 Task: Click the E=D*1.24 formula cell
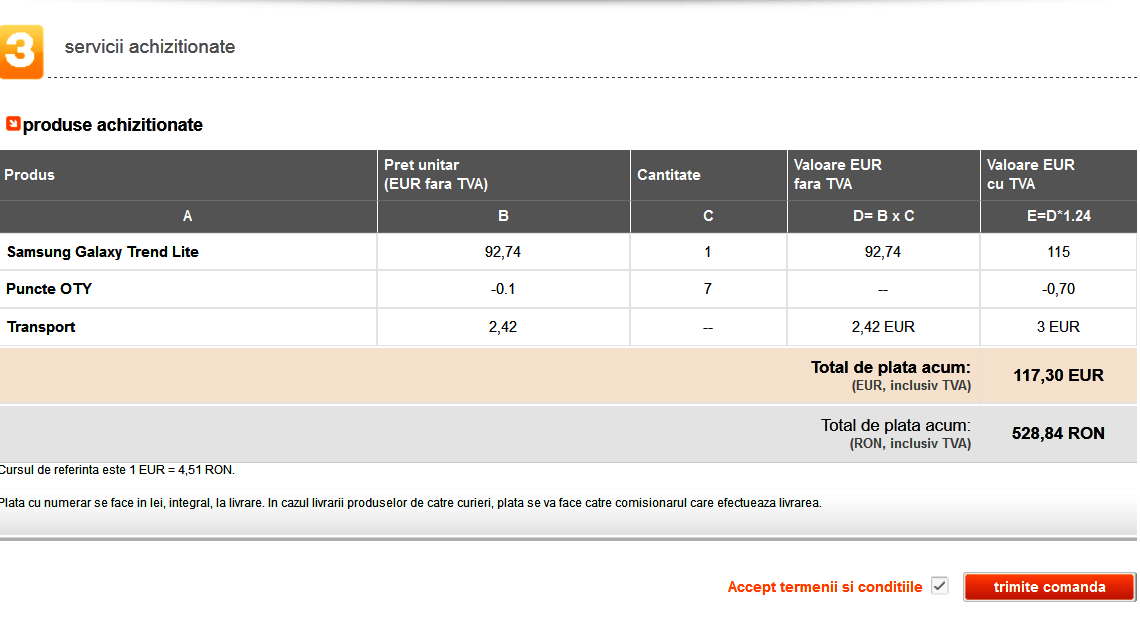coord(1059,216)
